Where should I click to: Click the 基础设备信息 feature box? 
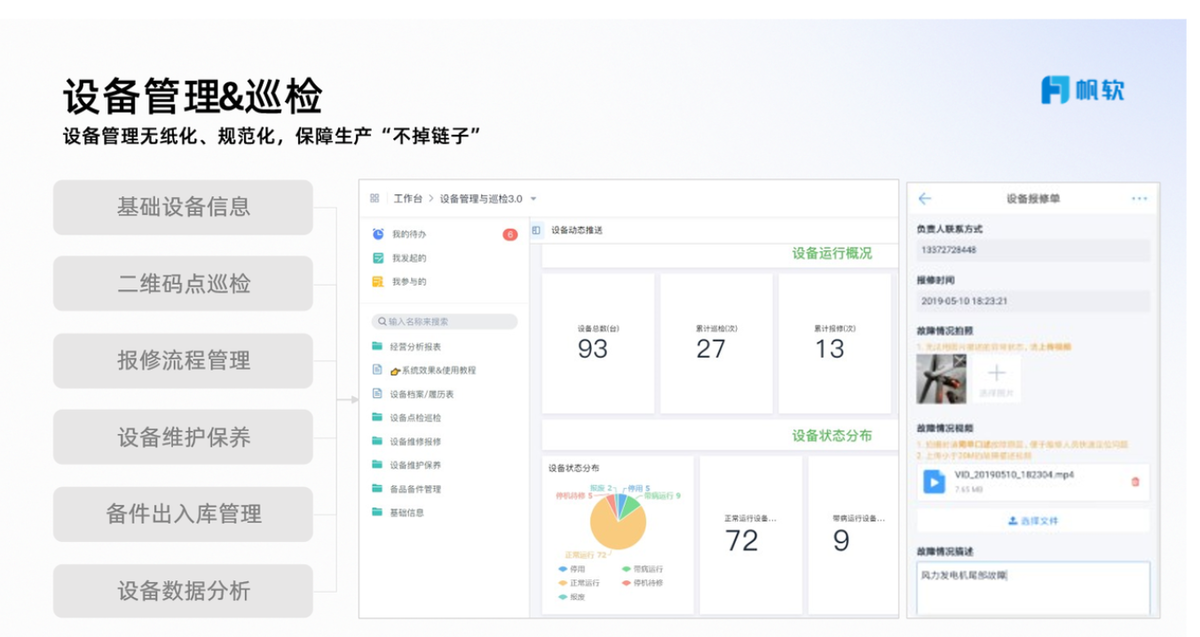click(183, 207)
